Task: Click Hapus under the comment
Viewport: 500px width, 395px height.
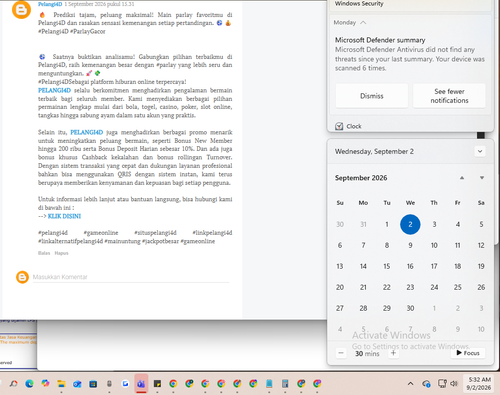Action: coord(61,253)
